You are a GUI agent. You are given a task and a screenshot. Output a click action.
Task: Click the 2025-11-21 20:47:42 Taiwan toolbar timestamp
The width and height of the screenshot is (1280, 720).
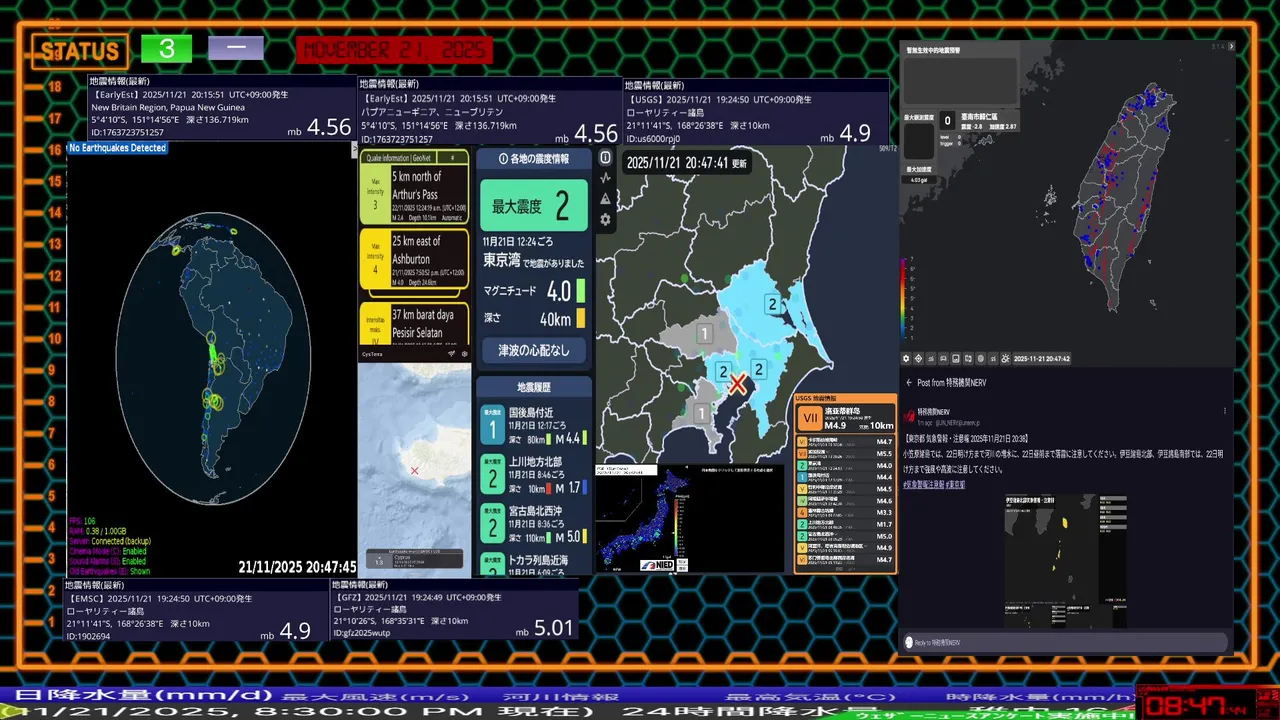tap(1041, 358)
